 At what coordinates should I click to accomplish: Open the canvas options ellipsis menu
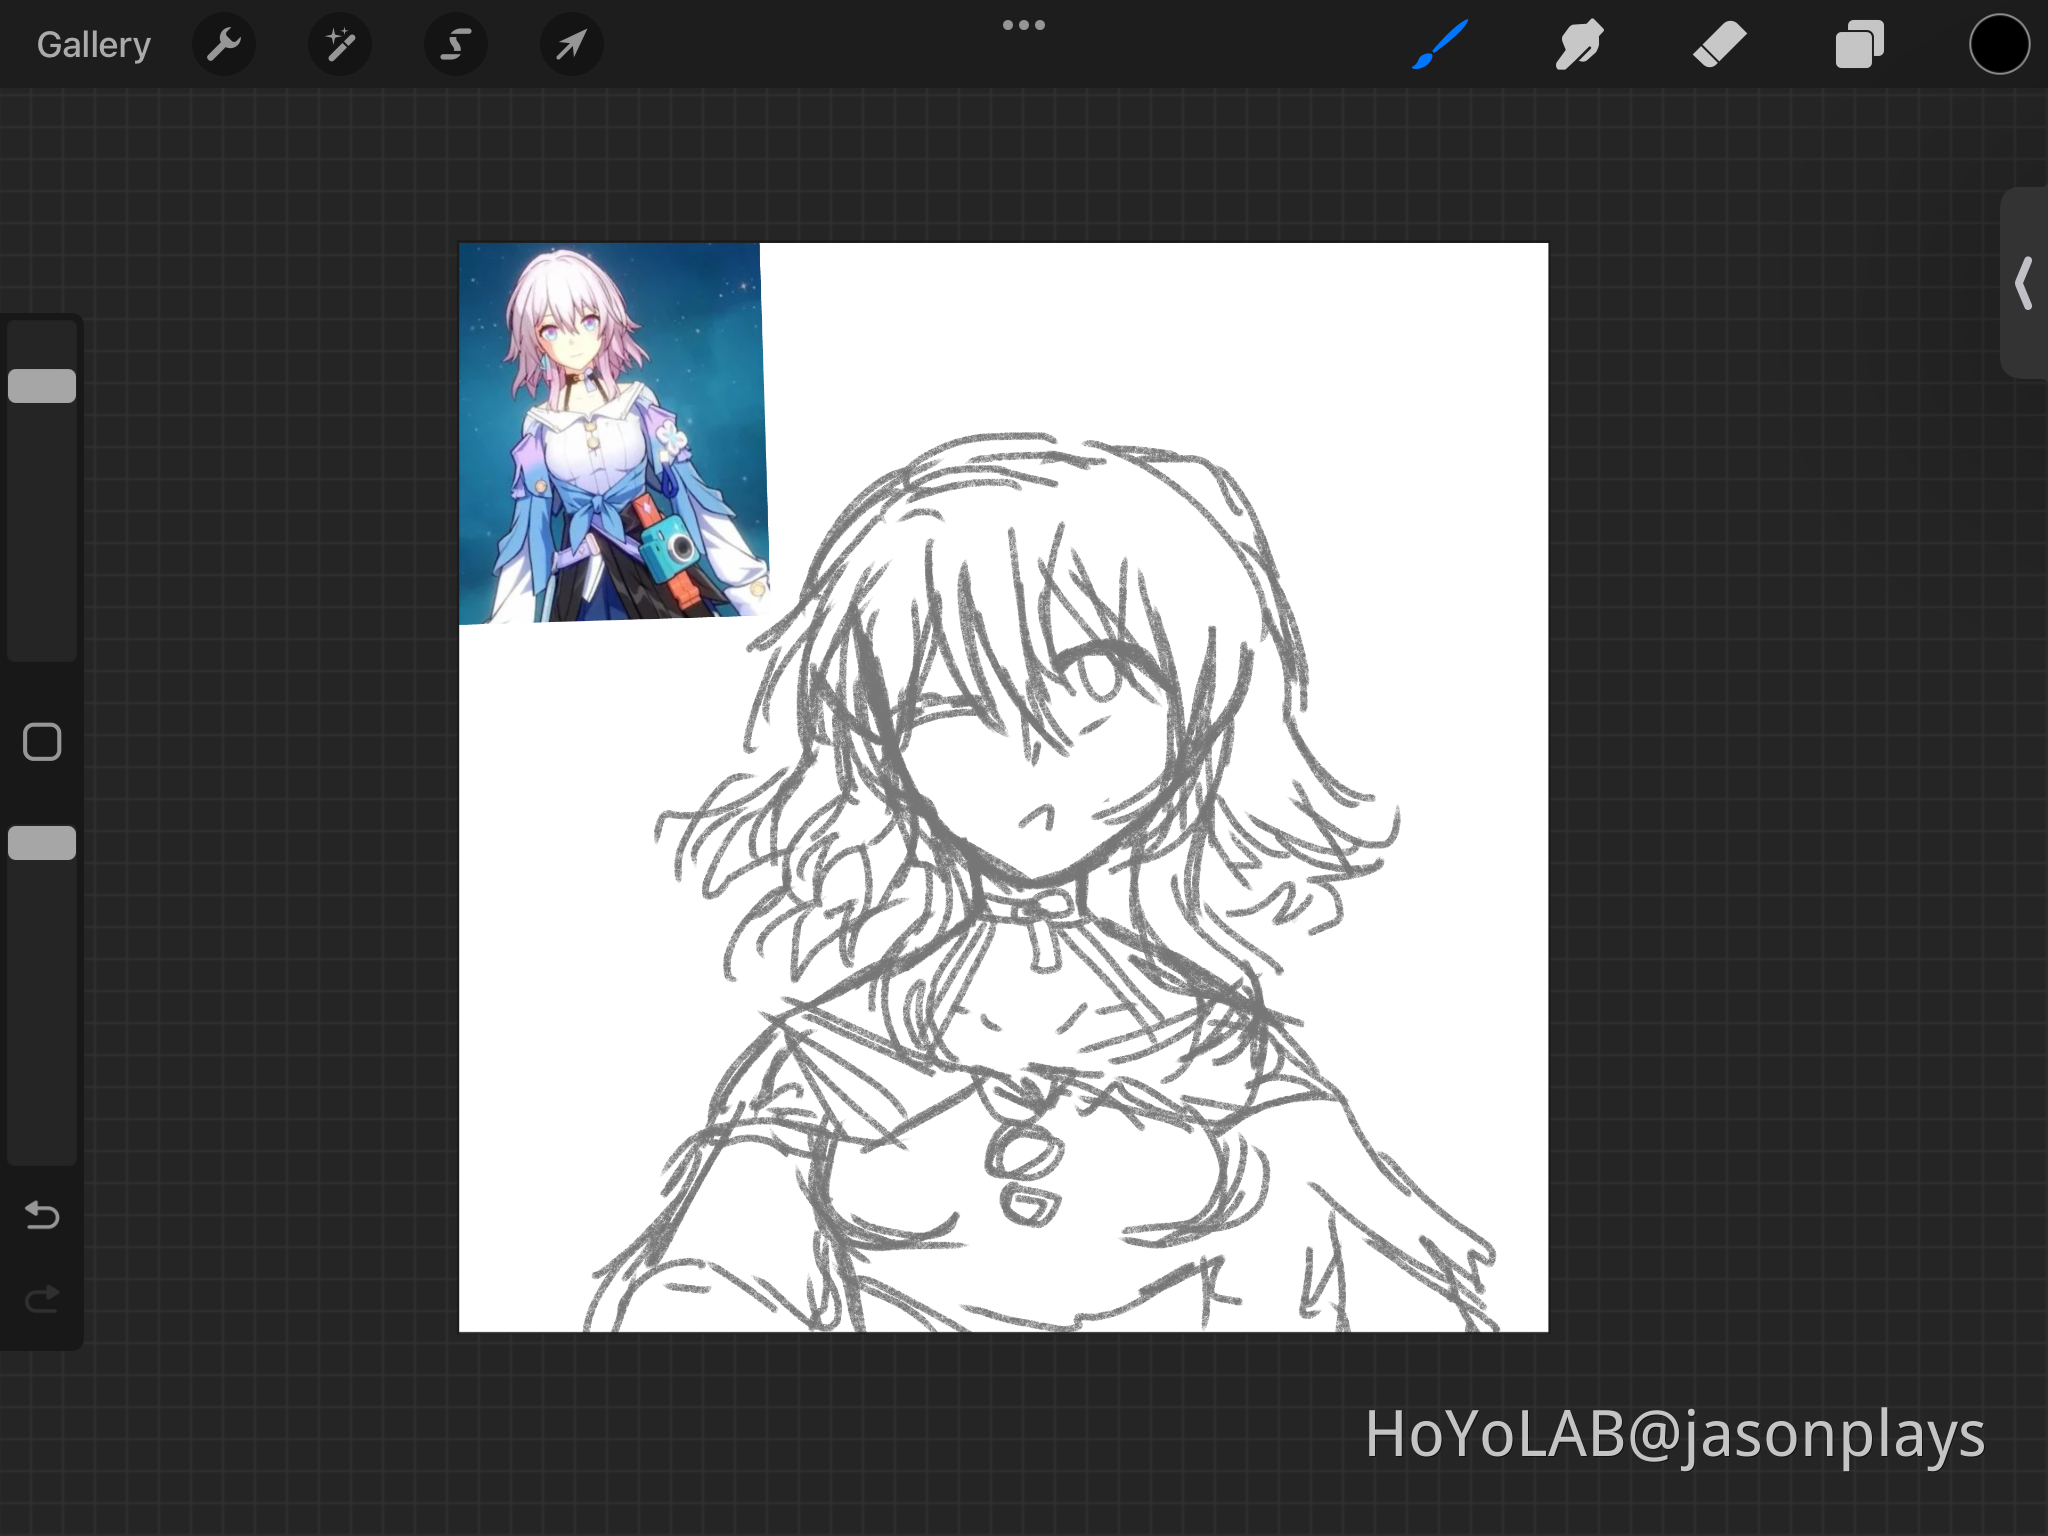[x=1024, y=24]
